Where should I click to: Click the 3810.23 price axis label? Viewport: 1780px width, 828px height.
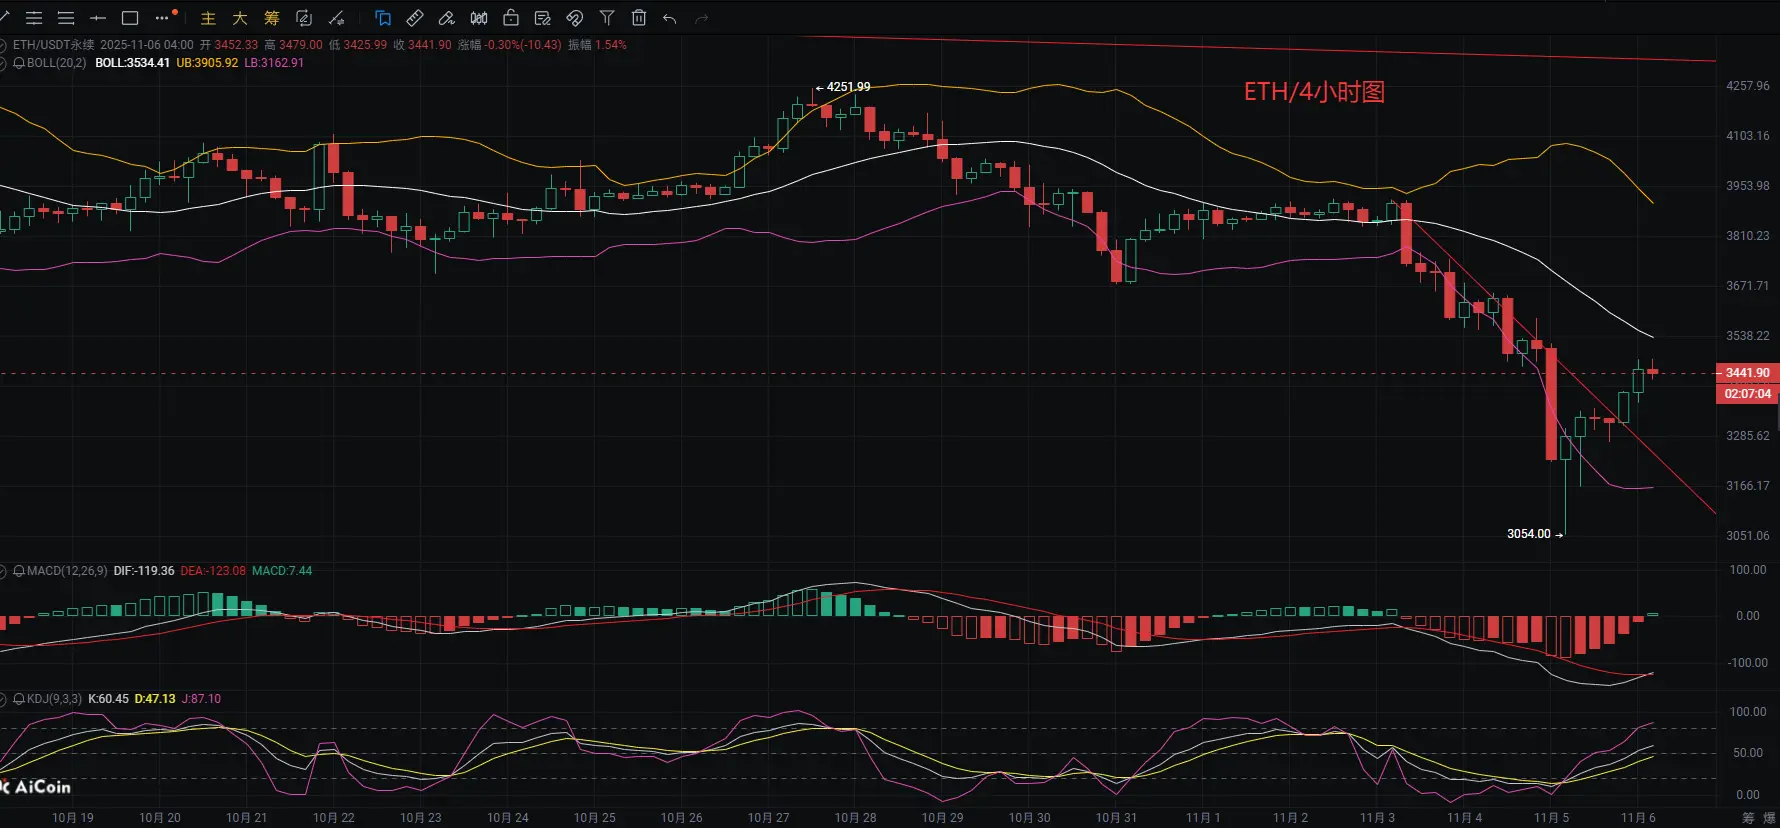pos(1747,236)
